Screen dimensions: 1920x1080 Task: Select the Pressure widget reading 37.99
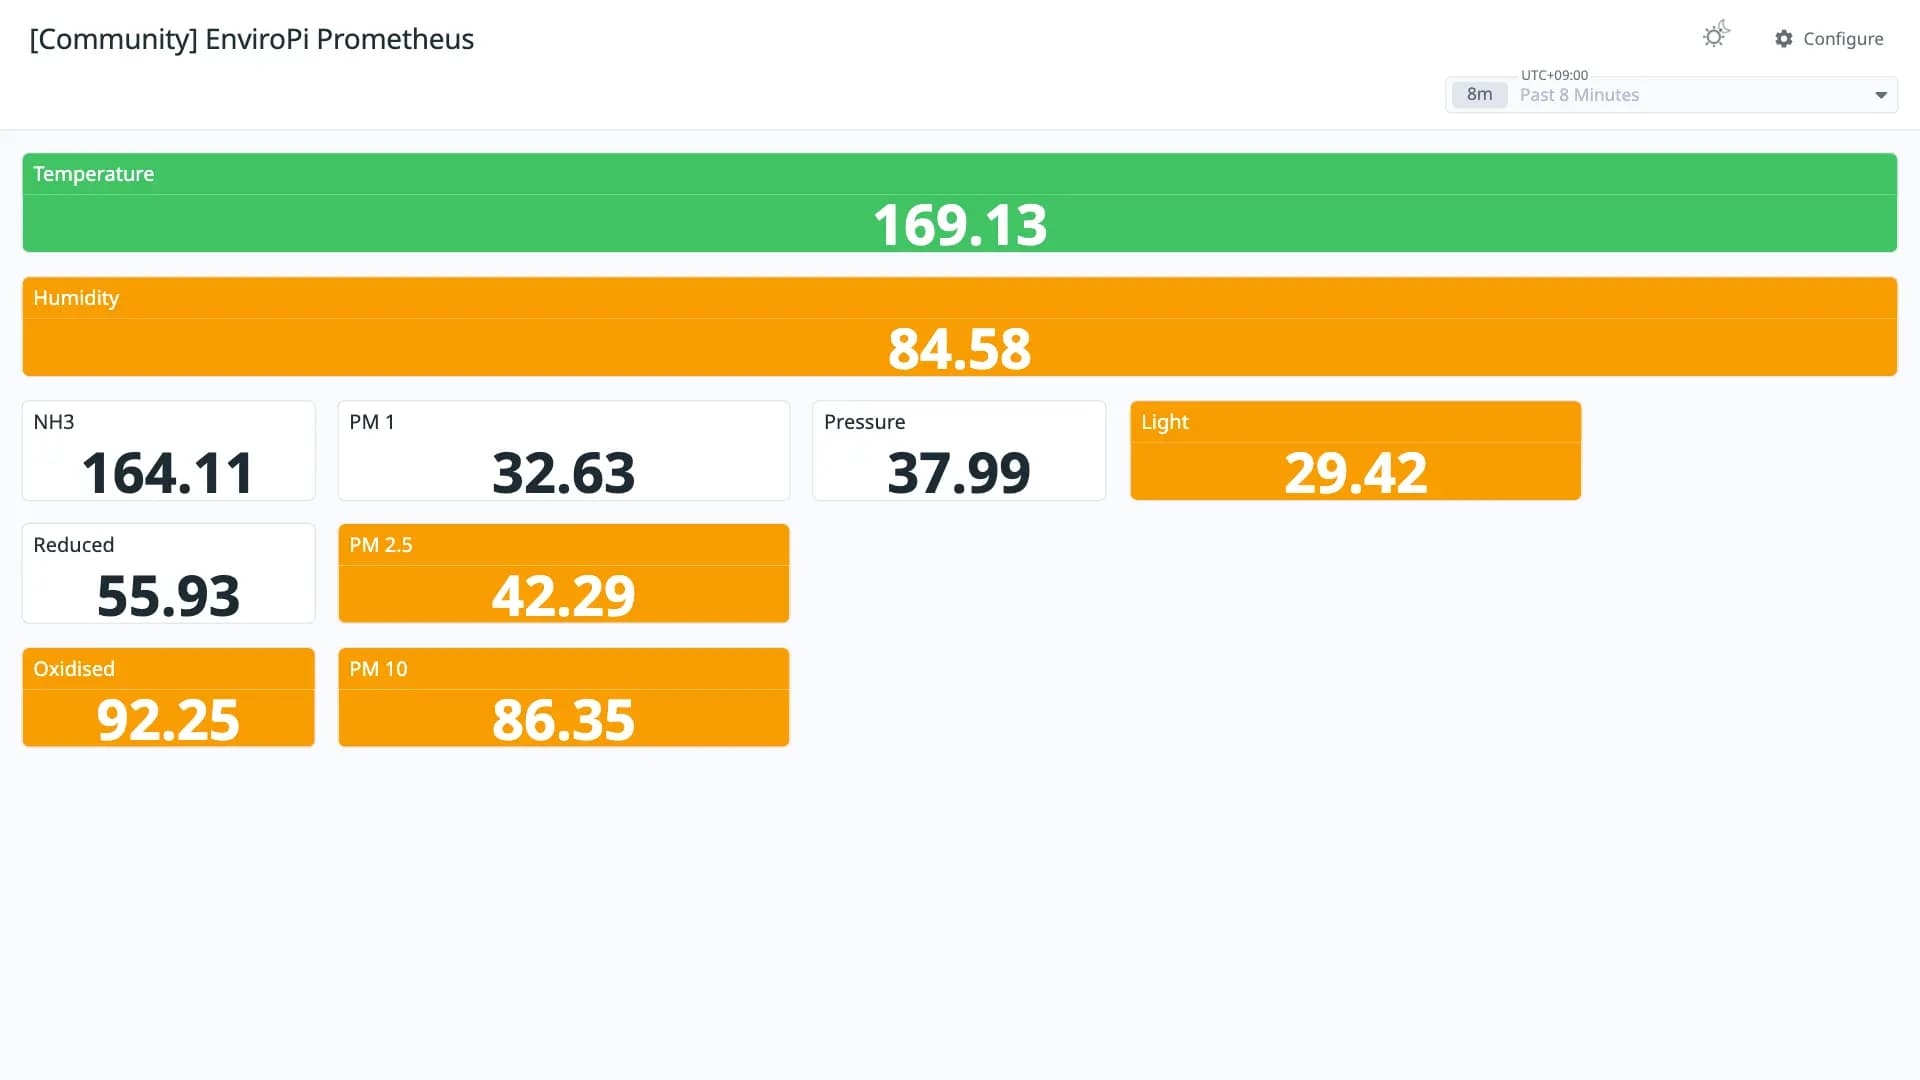[958, 473]
